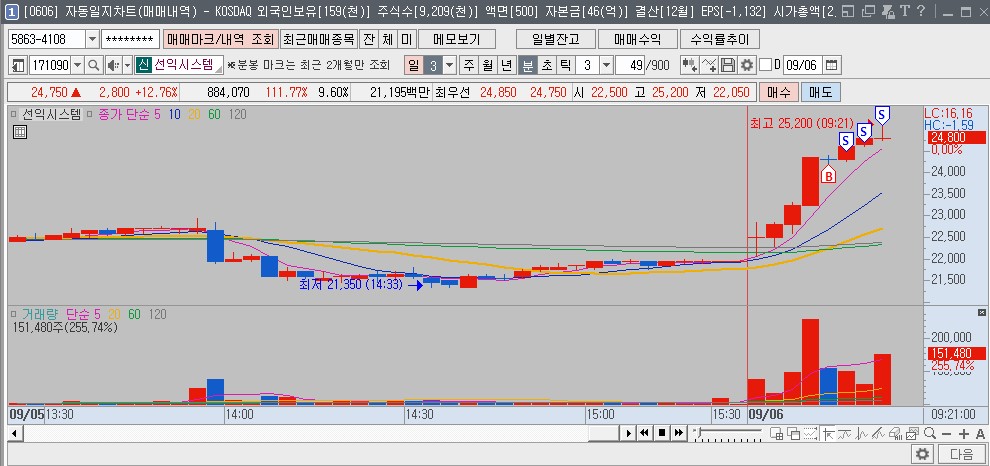This screenshot has width=990, height=466.
Task: Click the red 매수 buy button
Action: pyautogui.click(x=778, y=92)
